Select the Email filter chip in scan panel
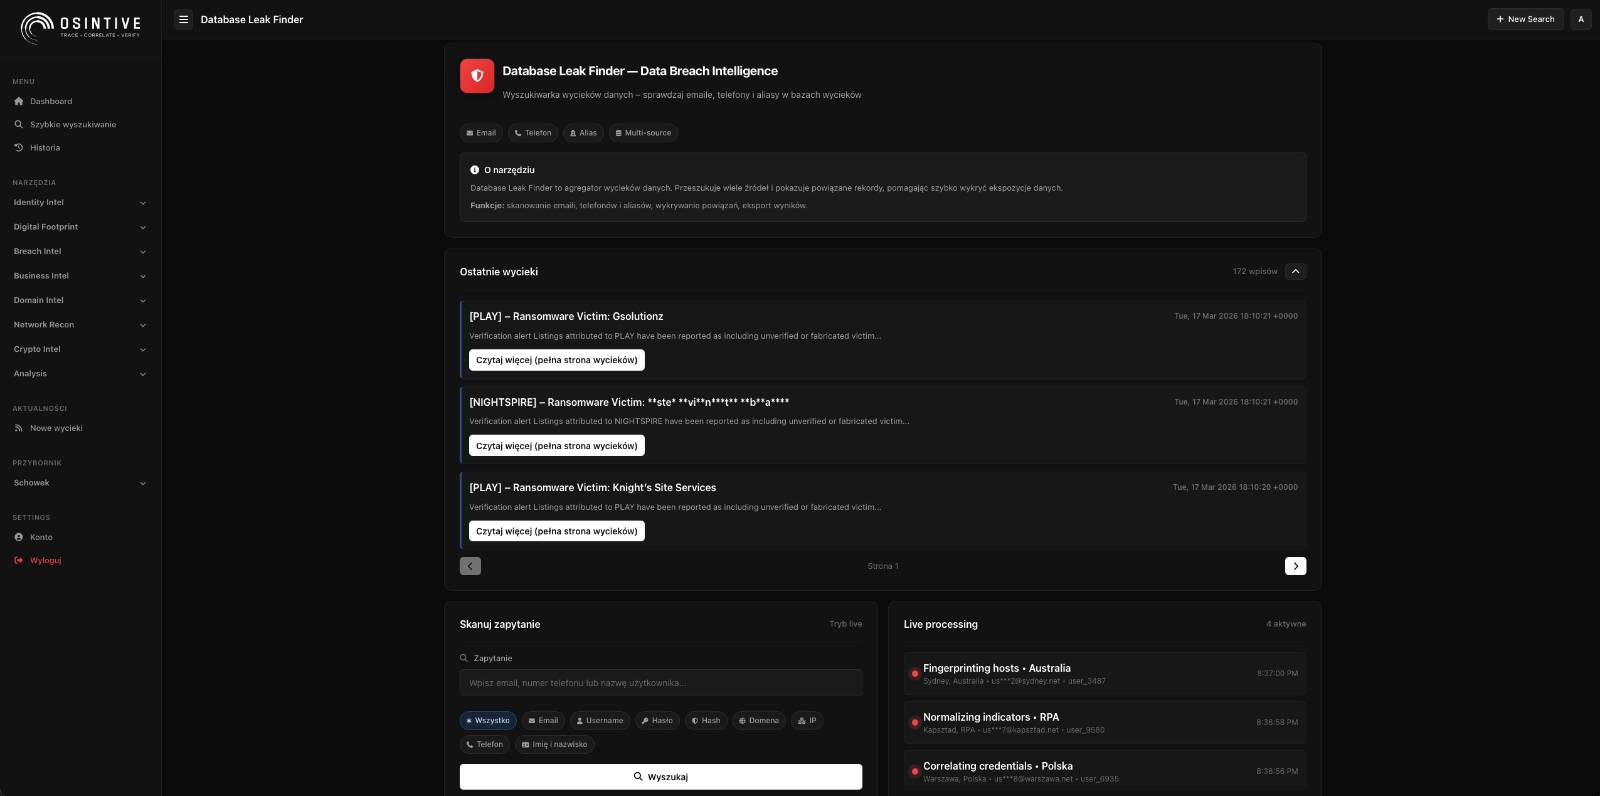Image resolution: width=1600 pixels, height=796 pixels. tap(543, 720)
